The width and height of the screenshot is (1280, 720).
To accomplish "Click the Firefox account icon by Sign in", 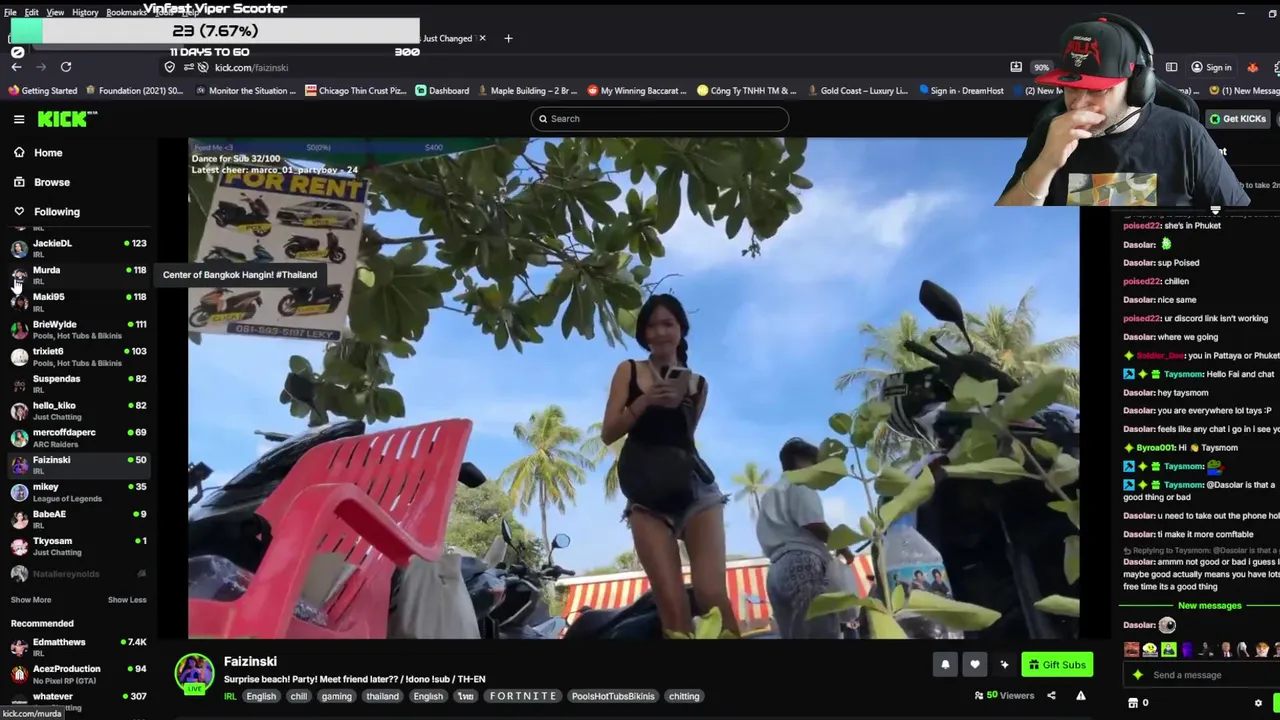I will coord(1197,67).
